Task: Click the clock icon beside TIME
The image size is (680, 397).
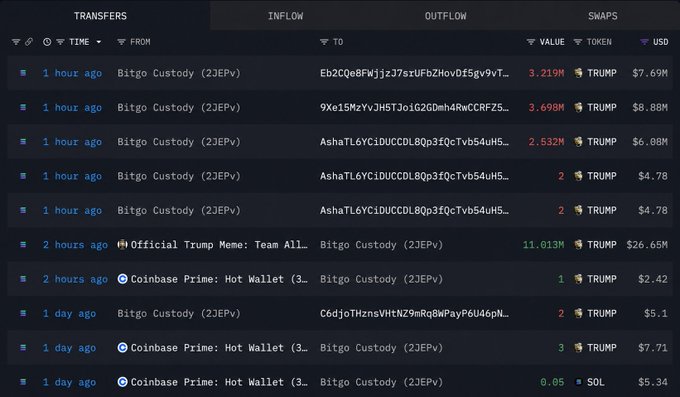Action: (47, 42)
